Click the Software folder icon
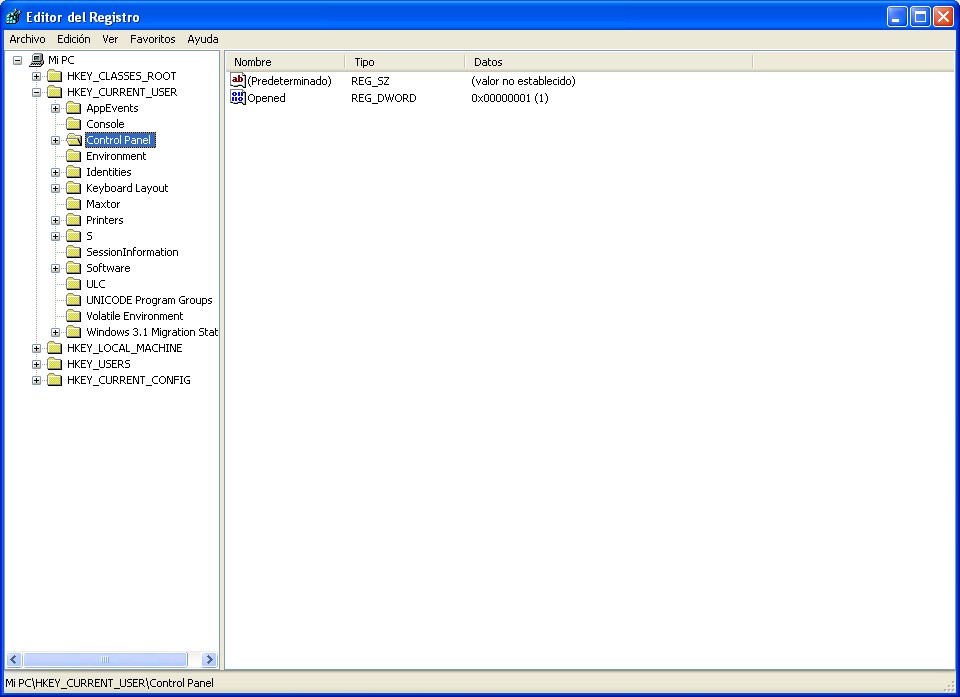This screenshot has width=960, height=697. (x=73, y=268)
